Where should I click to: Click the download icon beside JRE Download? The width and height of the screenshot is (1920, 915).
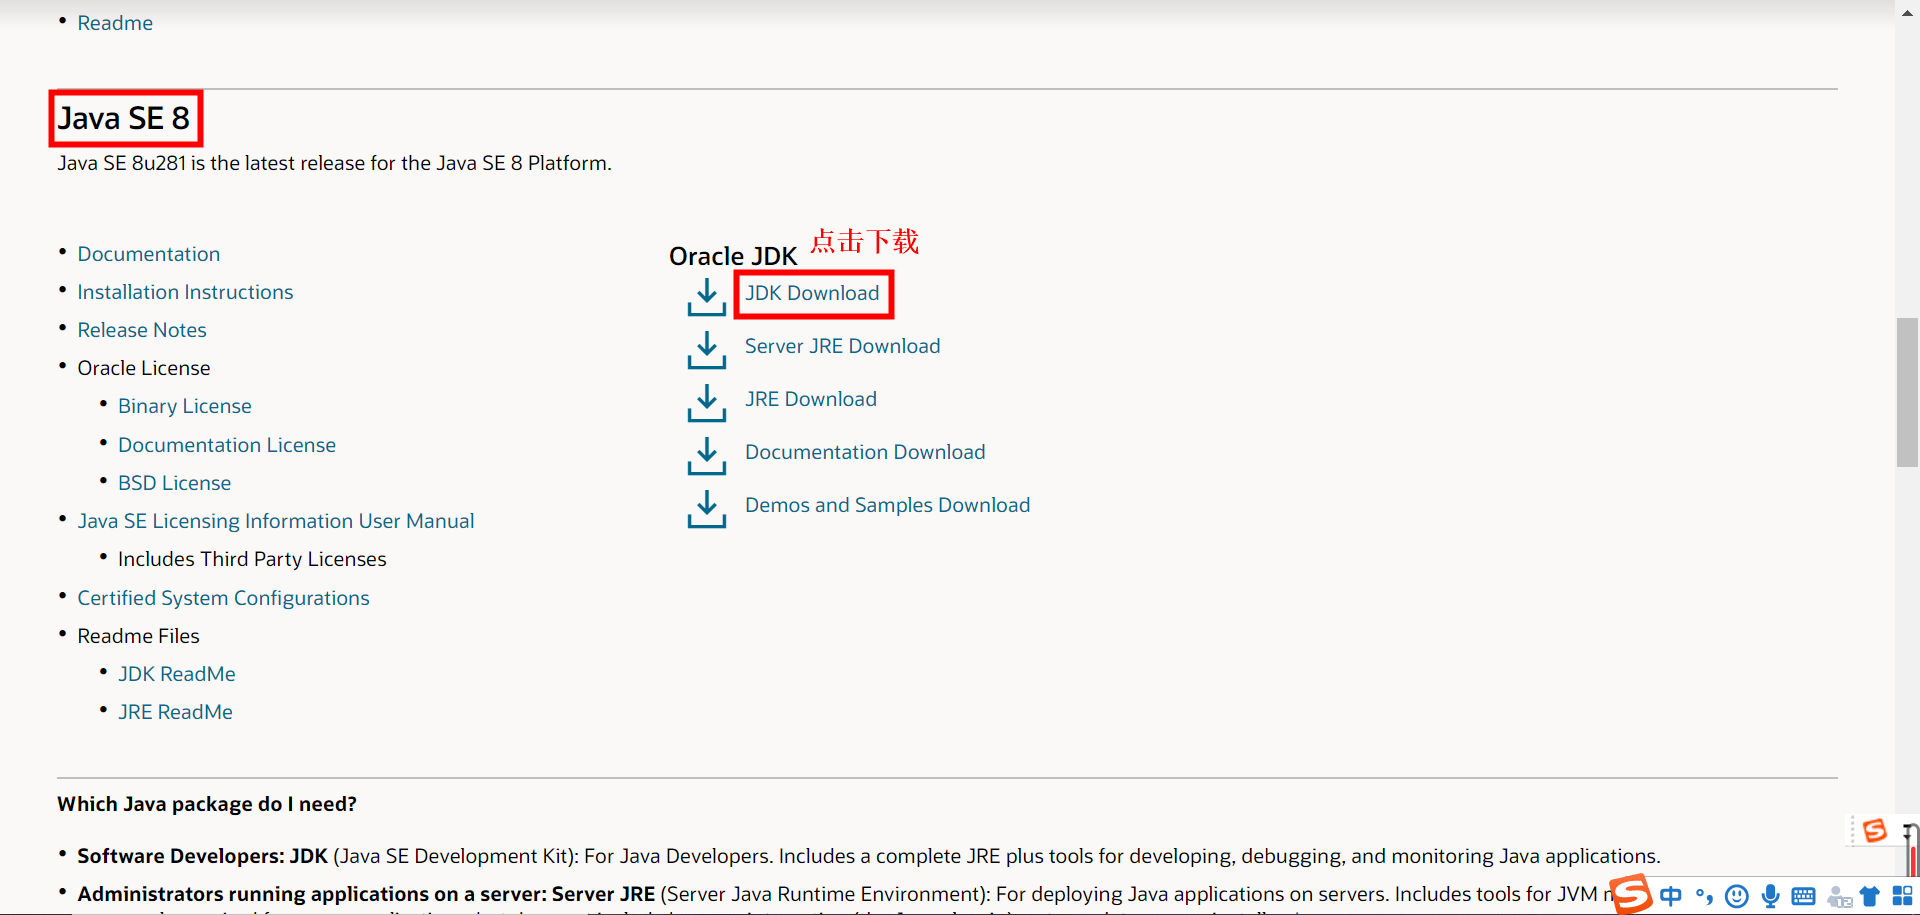click(x=706, y=402)
